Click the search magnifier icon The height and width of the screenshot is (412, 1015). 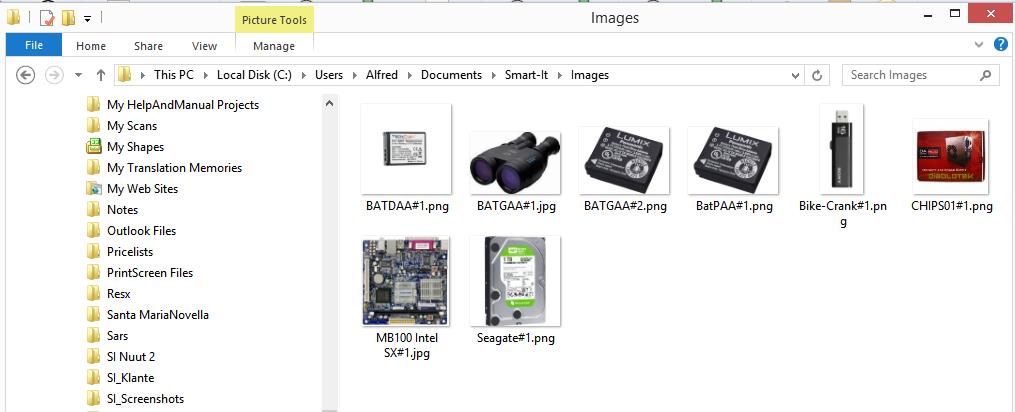point(985,75)
